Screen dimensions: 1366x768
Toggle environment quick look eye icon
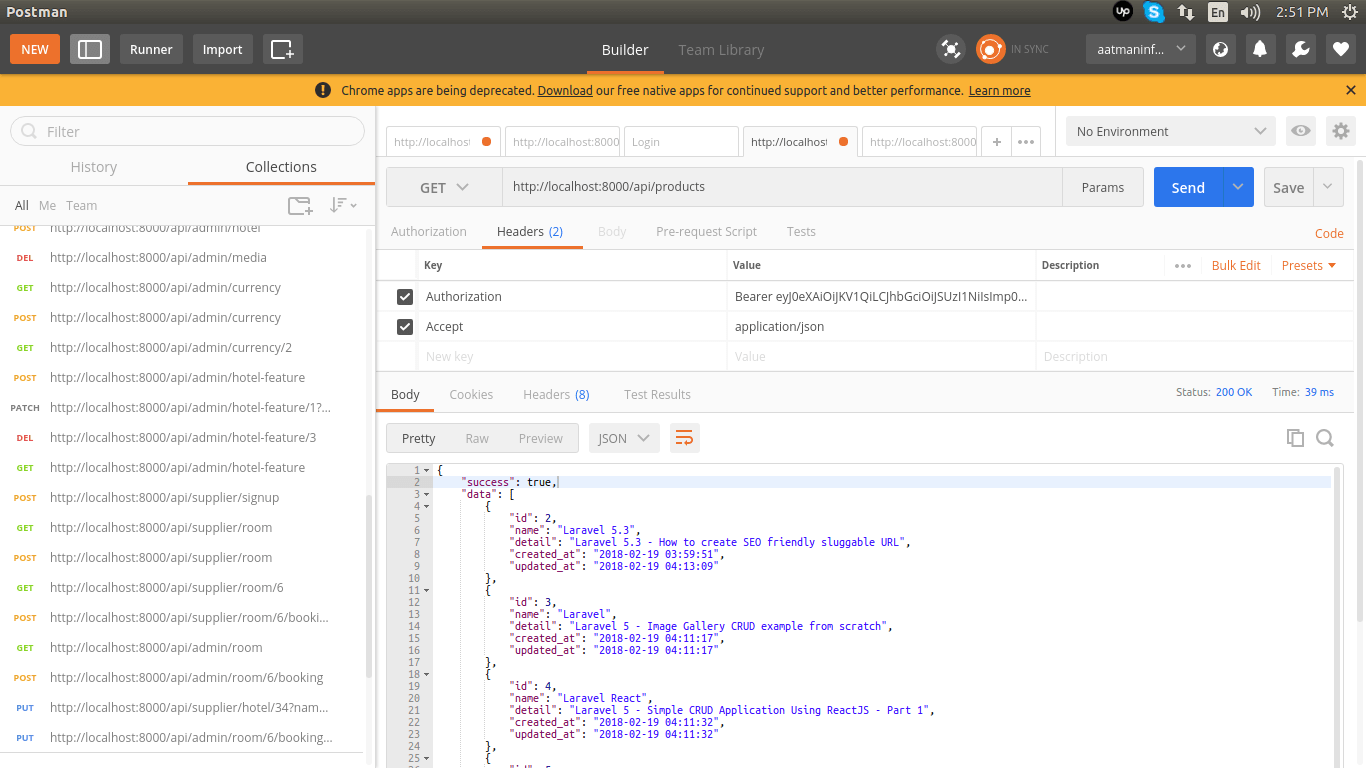[1300, 131]
